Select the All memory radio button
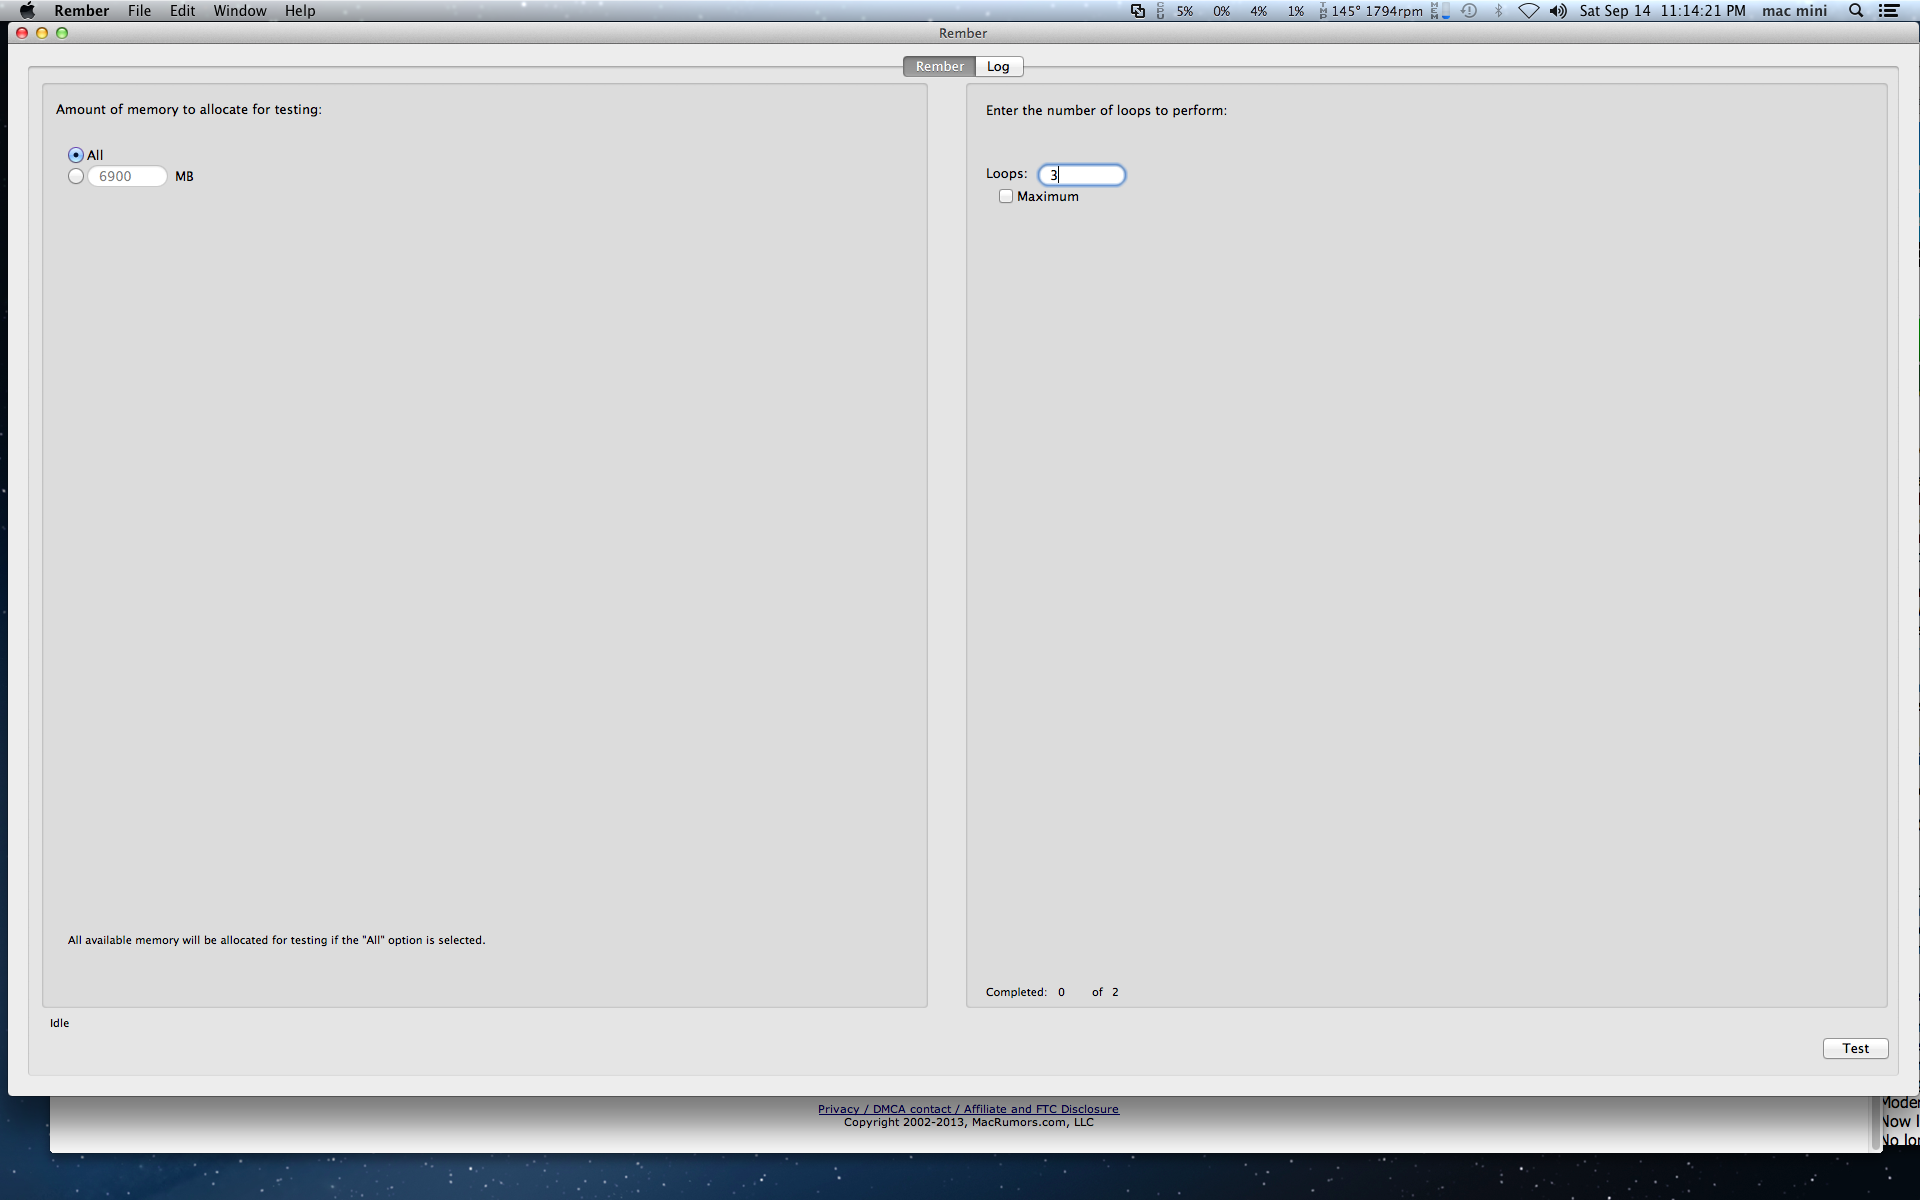The width and height of the screenshot is (1920, 1200). [x=76, y=155]
